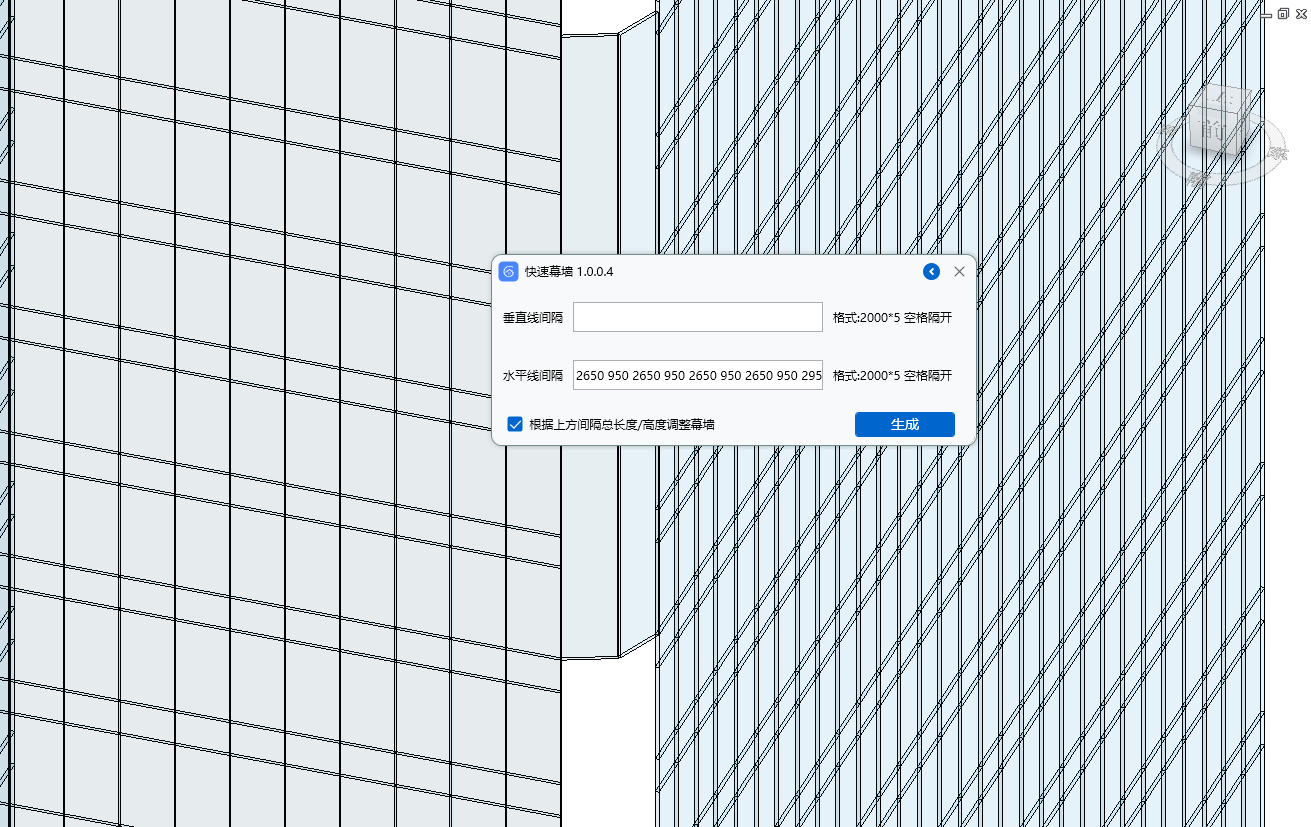
Task: Click the 前 face on the ViewCube
Action: point(1214,130)
